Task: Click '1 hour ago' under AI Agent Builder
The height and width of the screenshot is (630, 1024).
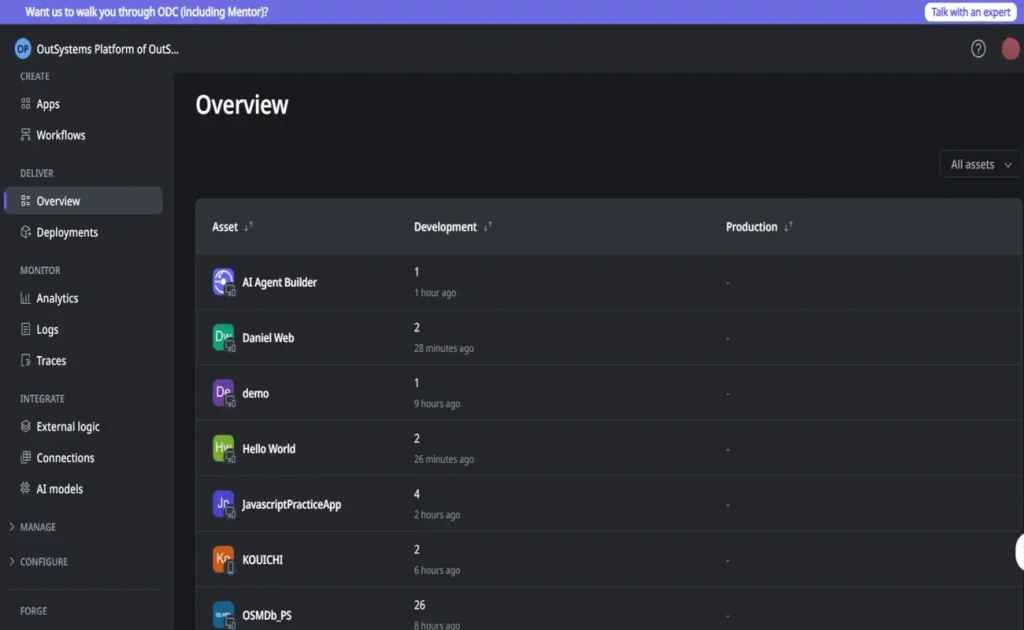Action: click(435, 292)
